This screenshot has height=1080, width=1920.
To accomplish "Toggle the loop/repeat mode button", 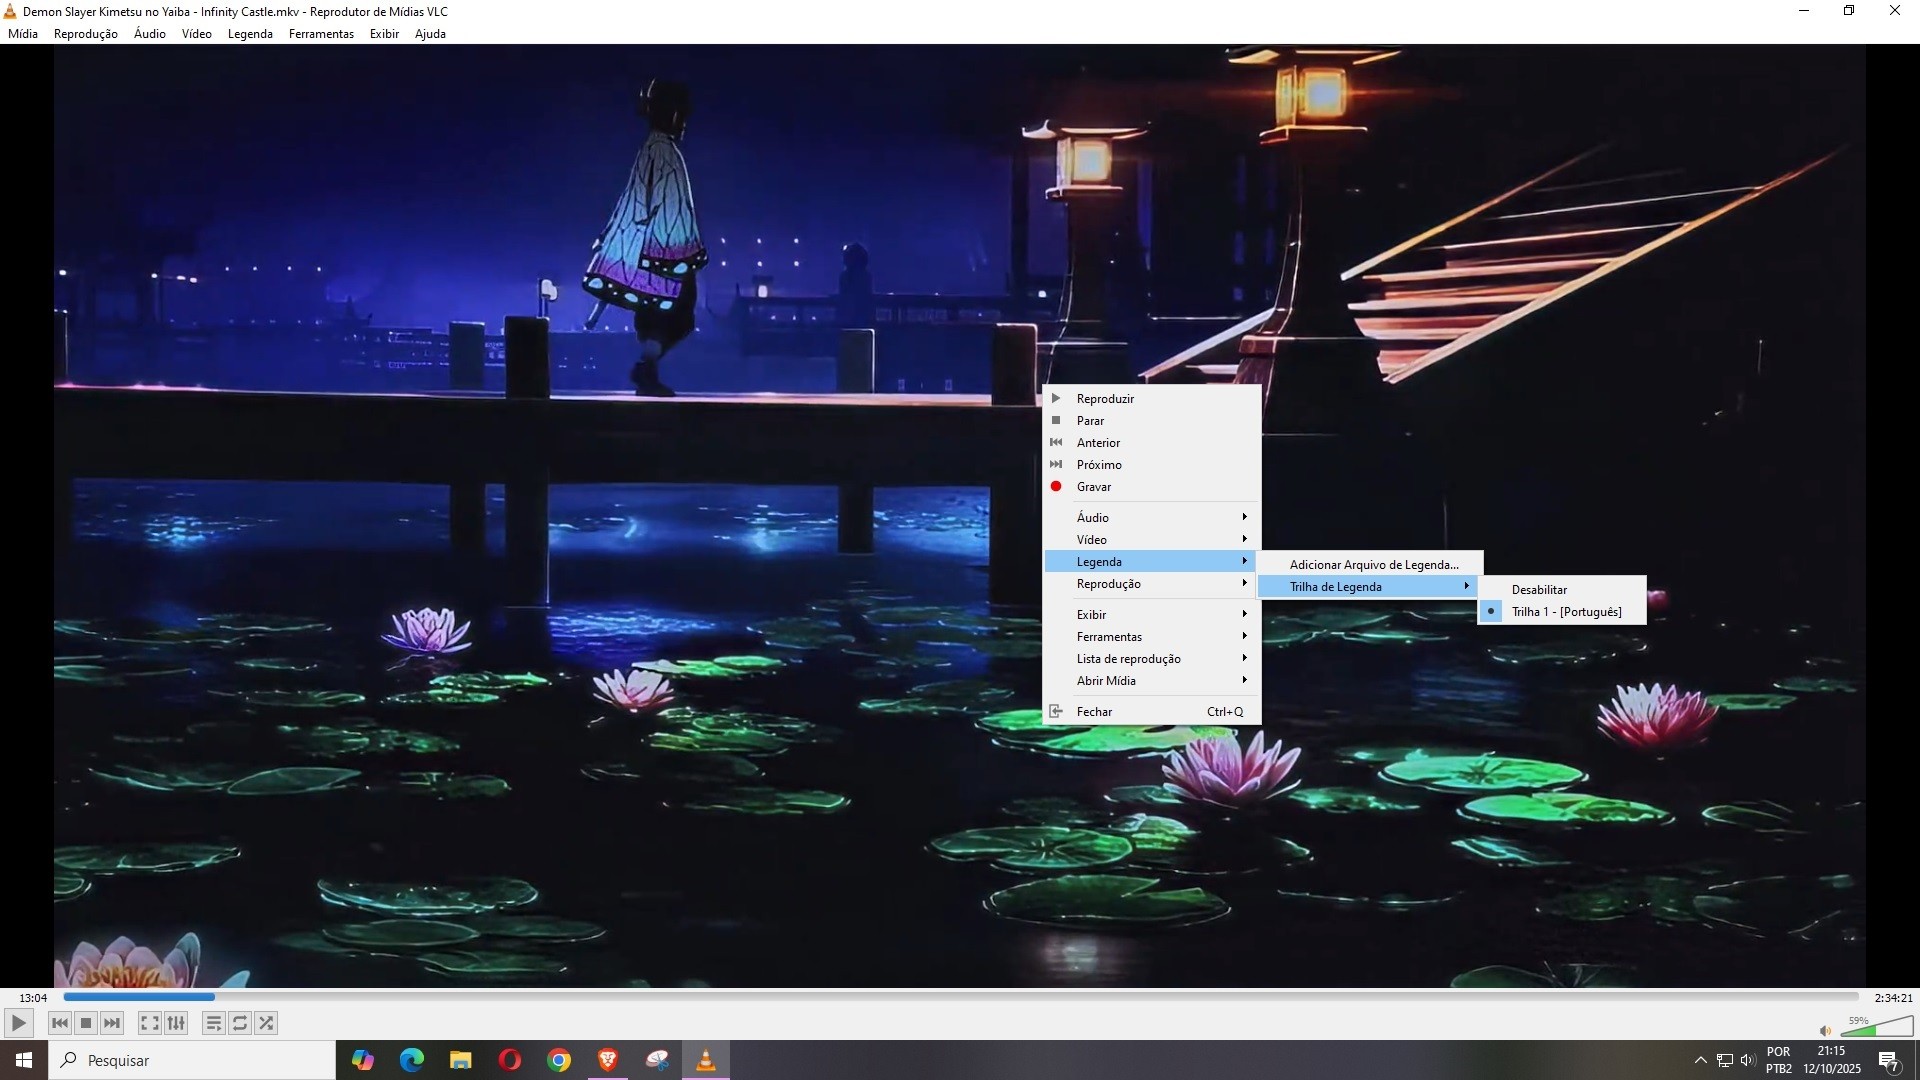I will point(240,1023).
